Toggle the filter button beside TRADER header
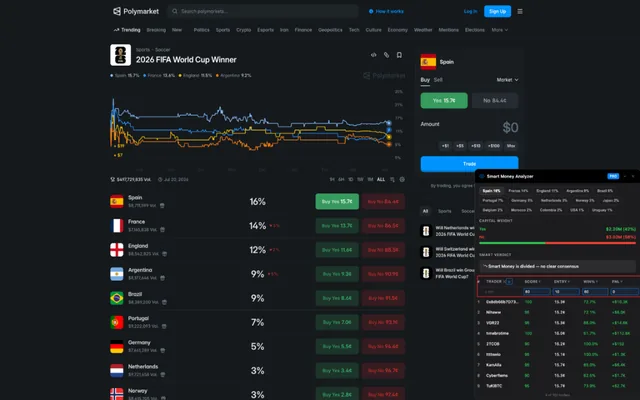Viewport: 640px width, 400px height. (x=509, y=282)
